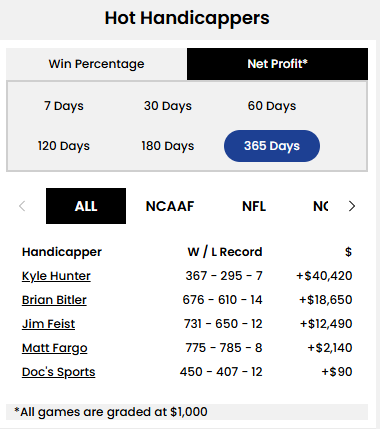This screenshot has height=429, width=380.
Task: Open the Matt Fargo link
Action: (55, 348)
